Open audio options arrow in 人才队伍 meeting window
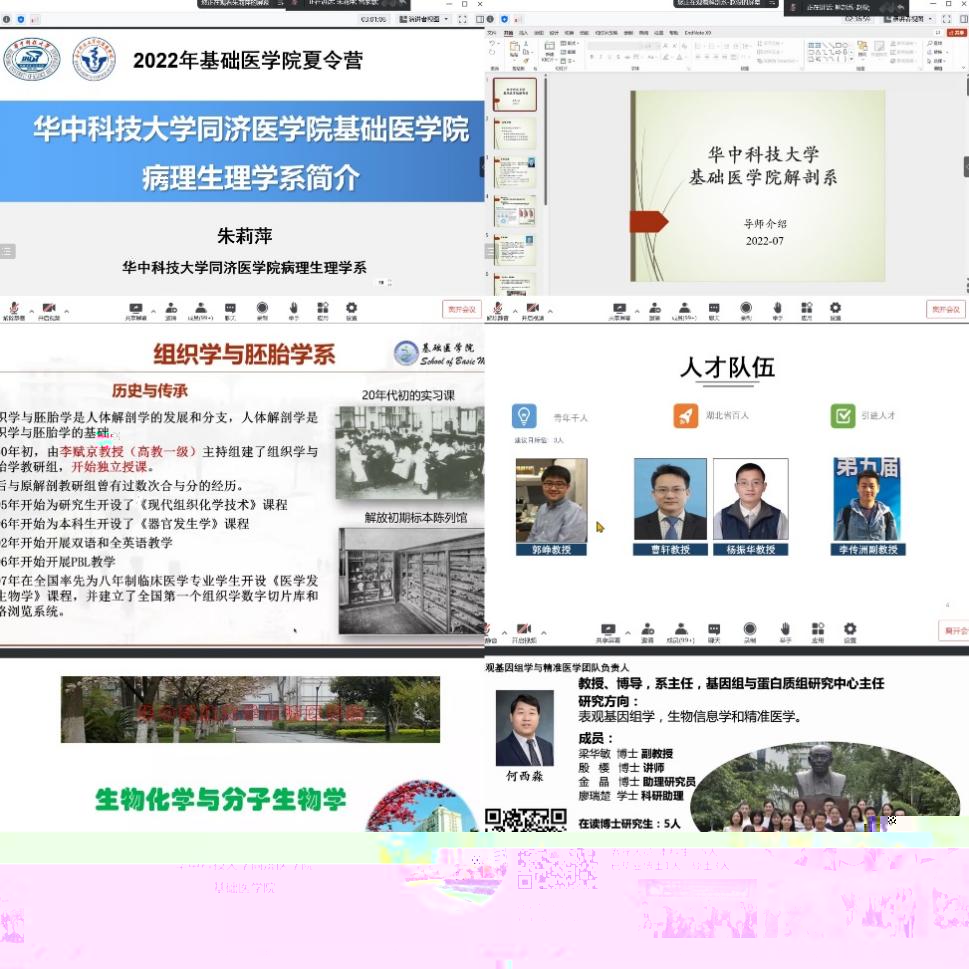This screenshot has width=969, height=969. [x=504, y=633]
